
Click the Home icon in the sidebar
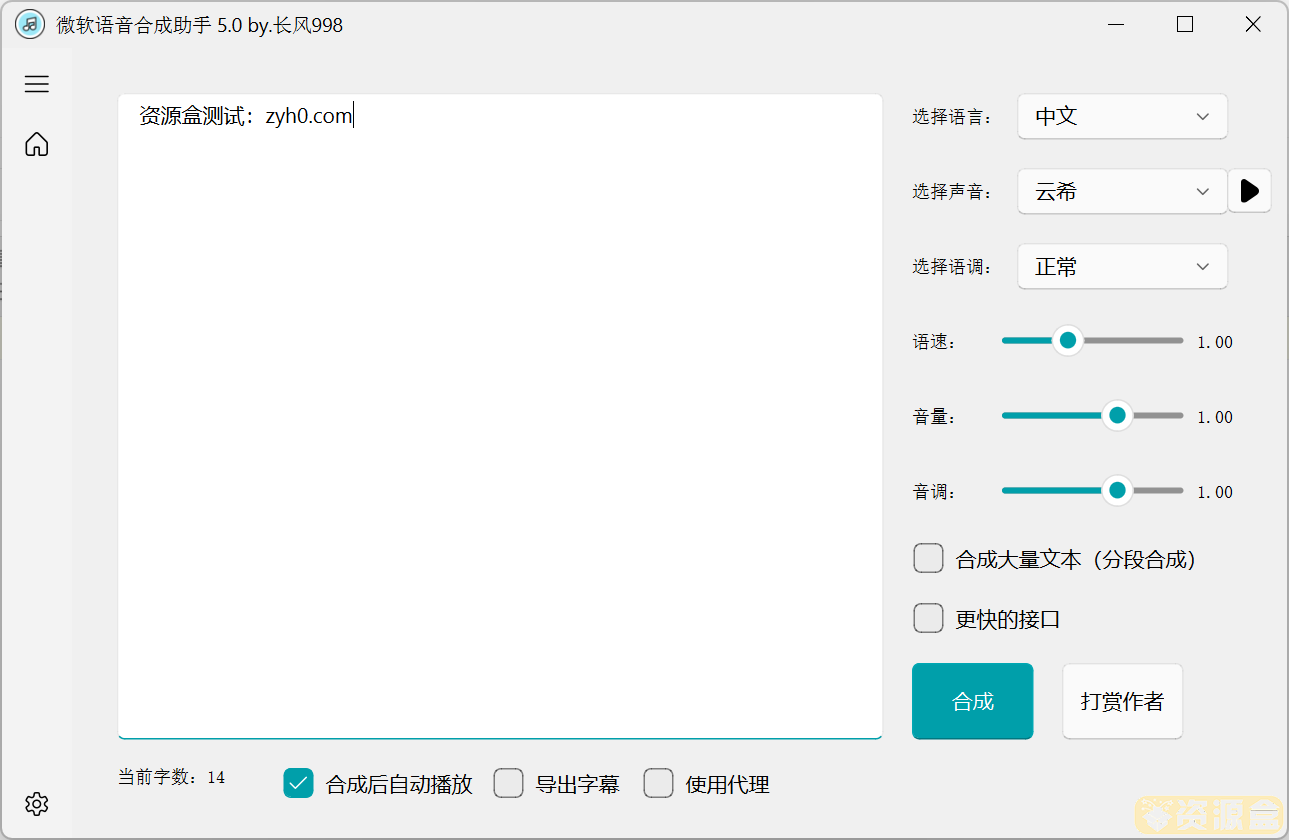click(36, 144)
